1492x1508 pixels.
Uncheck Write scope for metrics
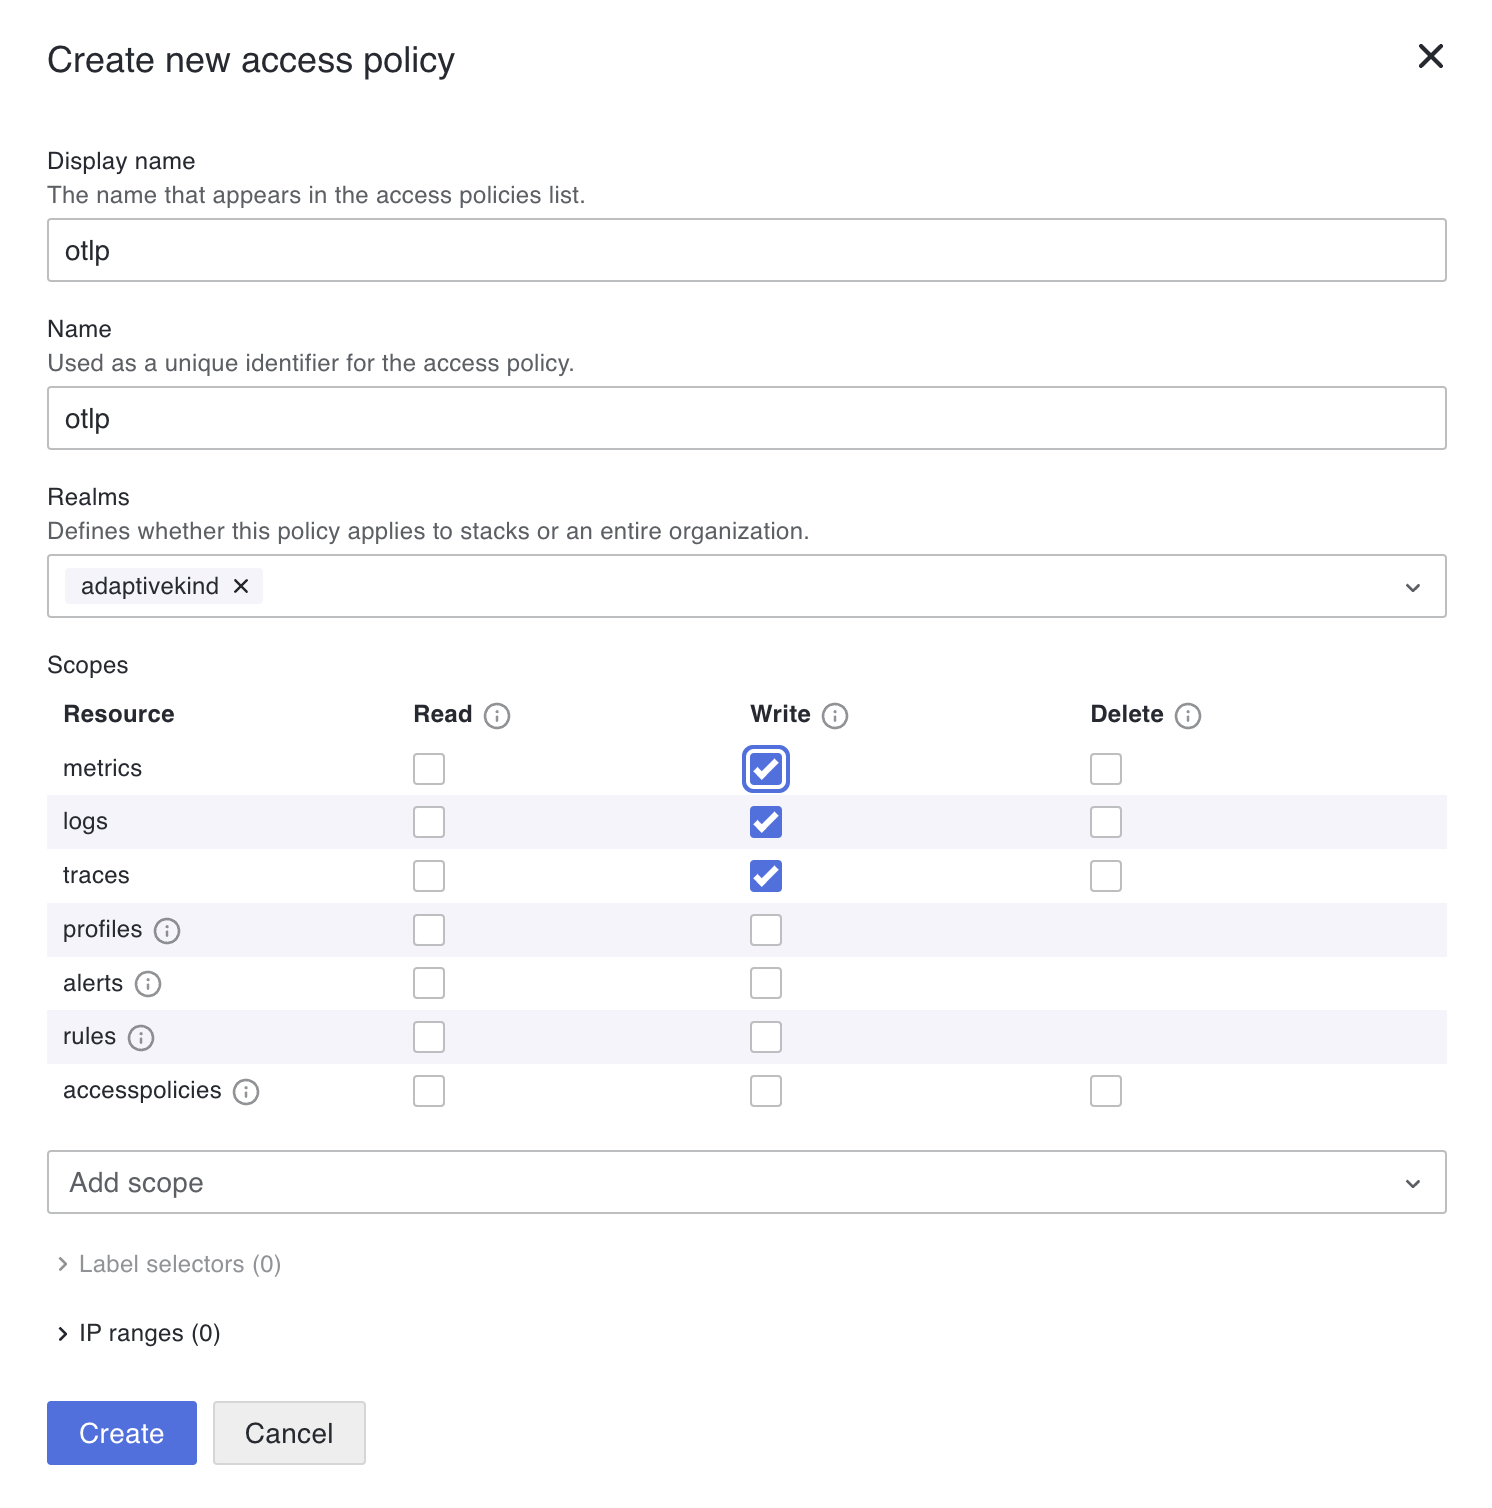pos(766,769)
